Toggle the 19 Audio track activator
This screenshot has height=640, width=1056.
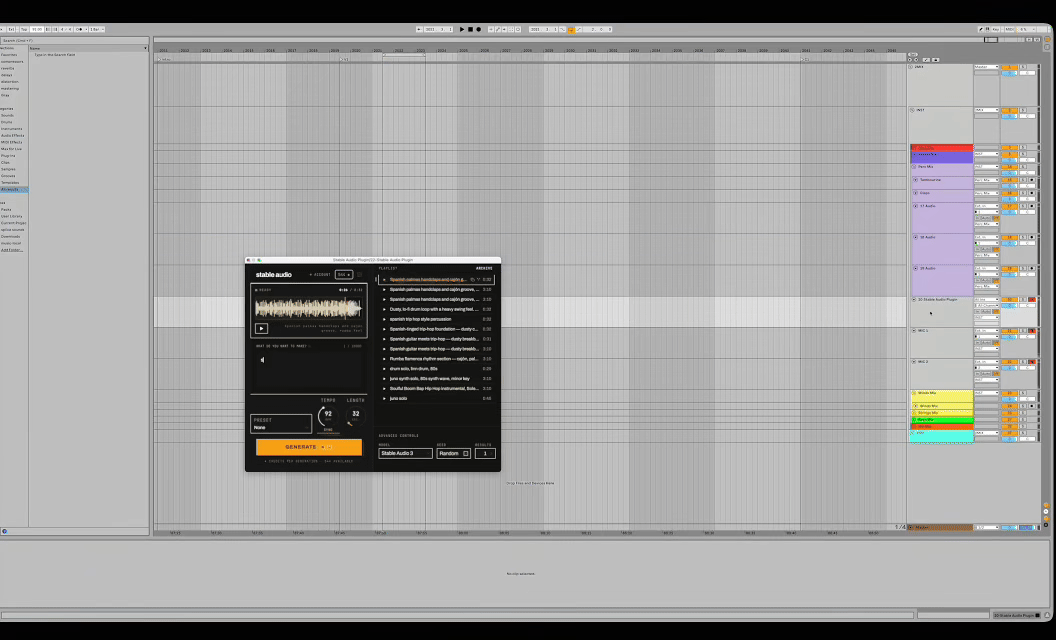(x=1009, y=268)
